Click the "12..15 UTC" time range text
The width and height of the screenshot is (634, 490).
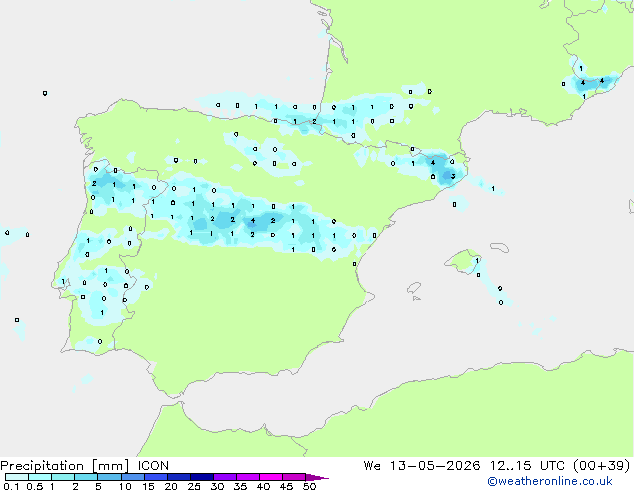[x=526, y=466]
